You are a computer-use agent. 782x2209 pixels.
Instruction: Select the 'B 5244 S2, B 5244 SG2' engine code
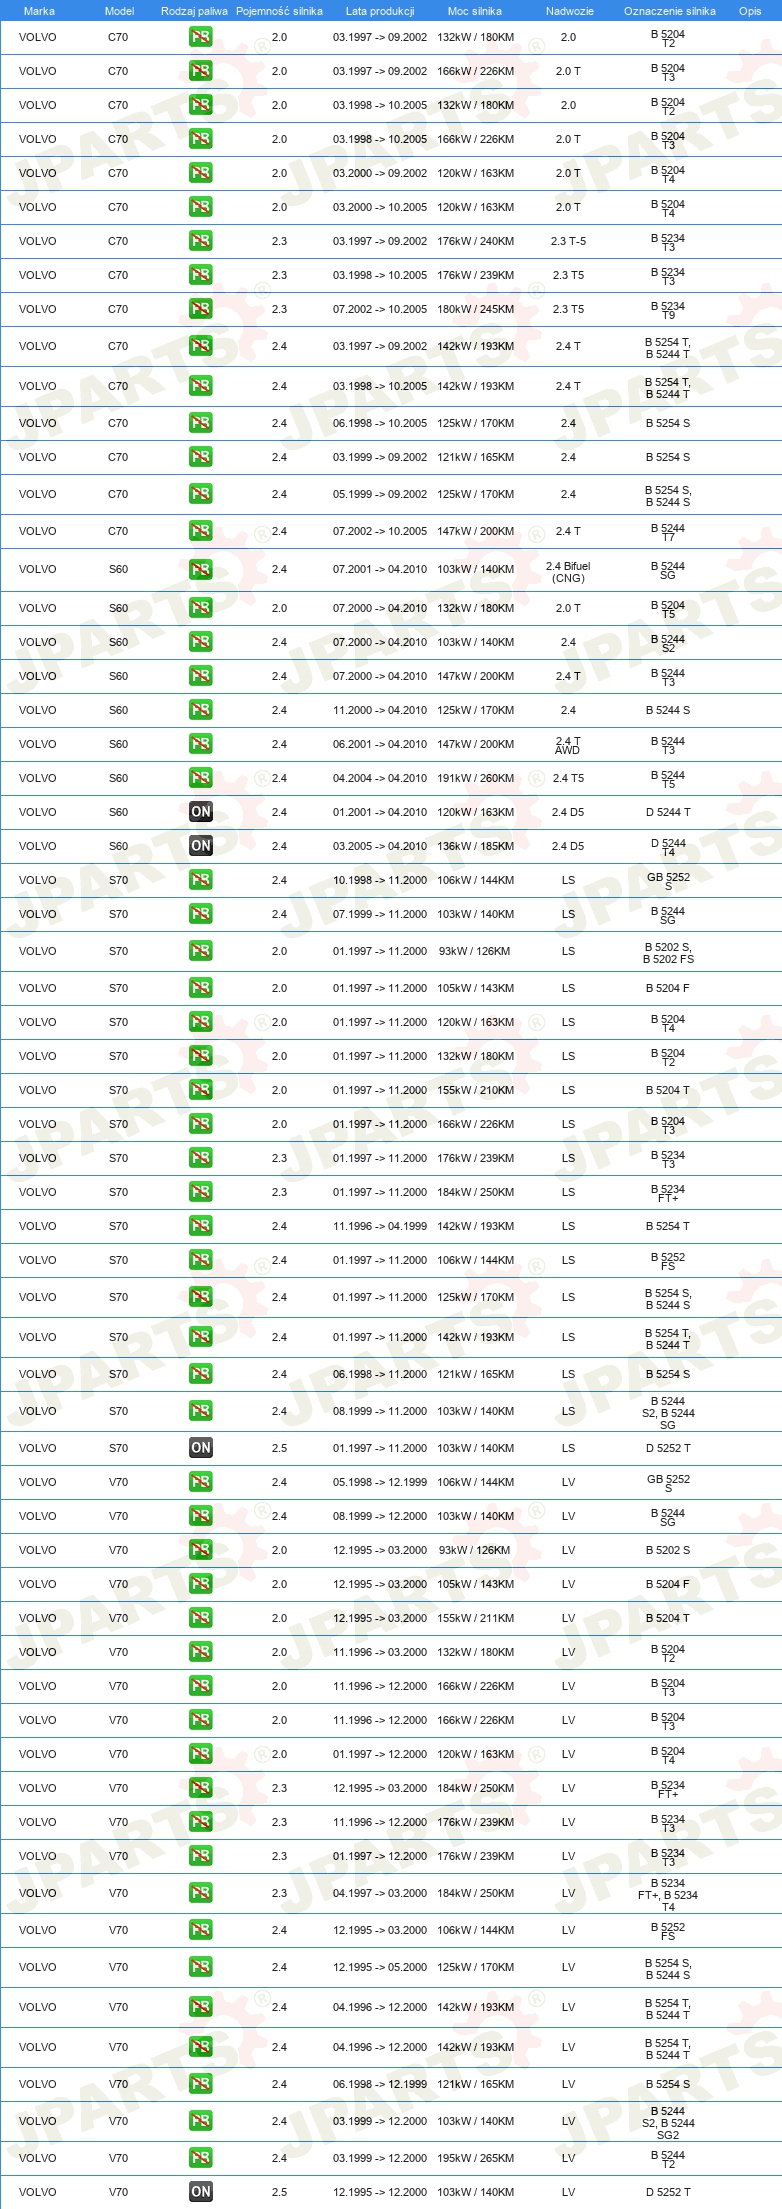coord(668,2123)
